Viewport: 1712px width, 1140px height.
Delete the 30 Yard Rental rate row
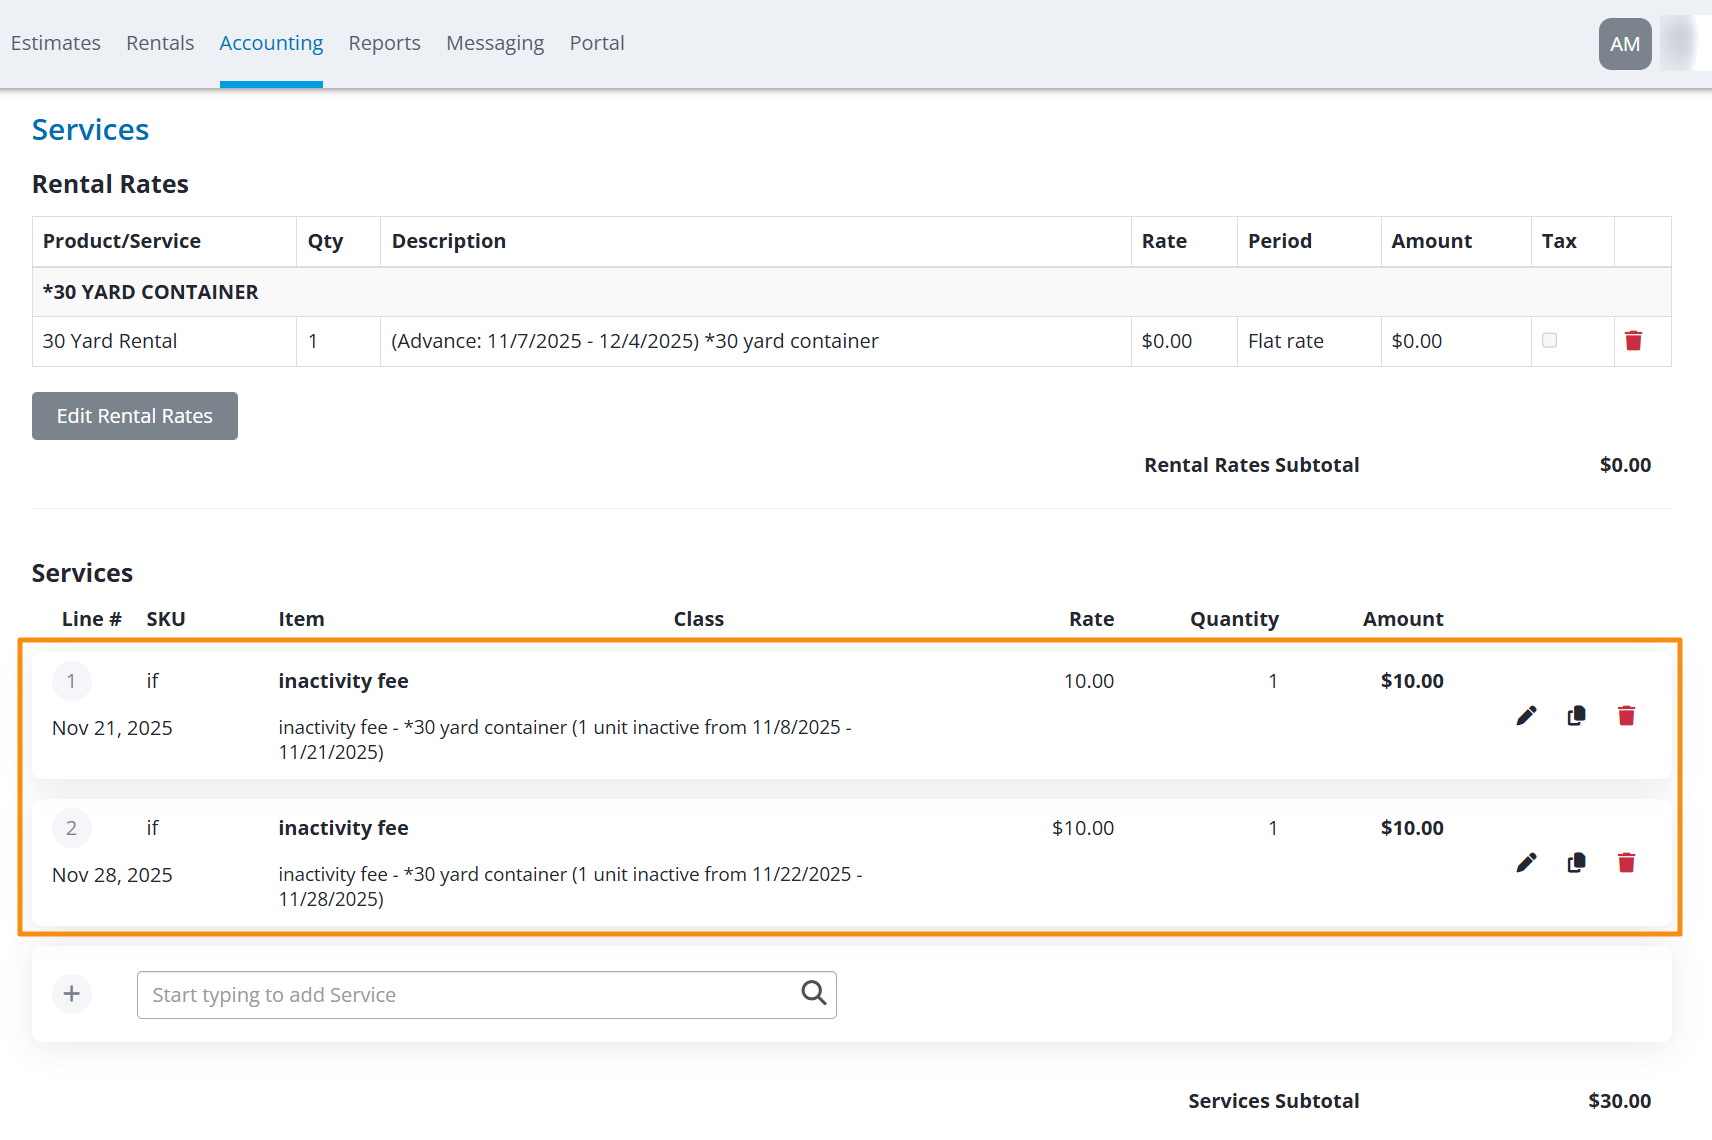pyautogui.click(x=1634, y=341)
